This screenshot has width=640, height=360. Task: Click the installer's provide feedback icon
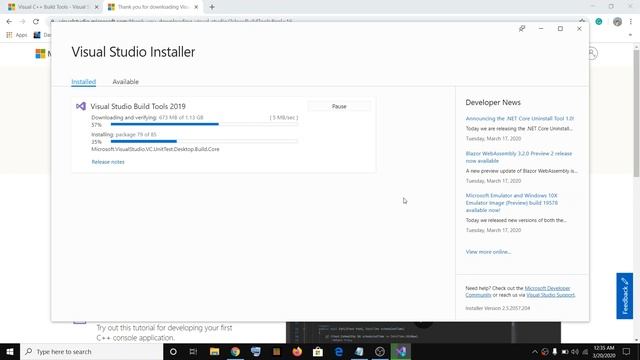click(522, 29)
